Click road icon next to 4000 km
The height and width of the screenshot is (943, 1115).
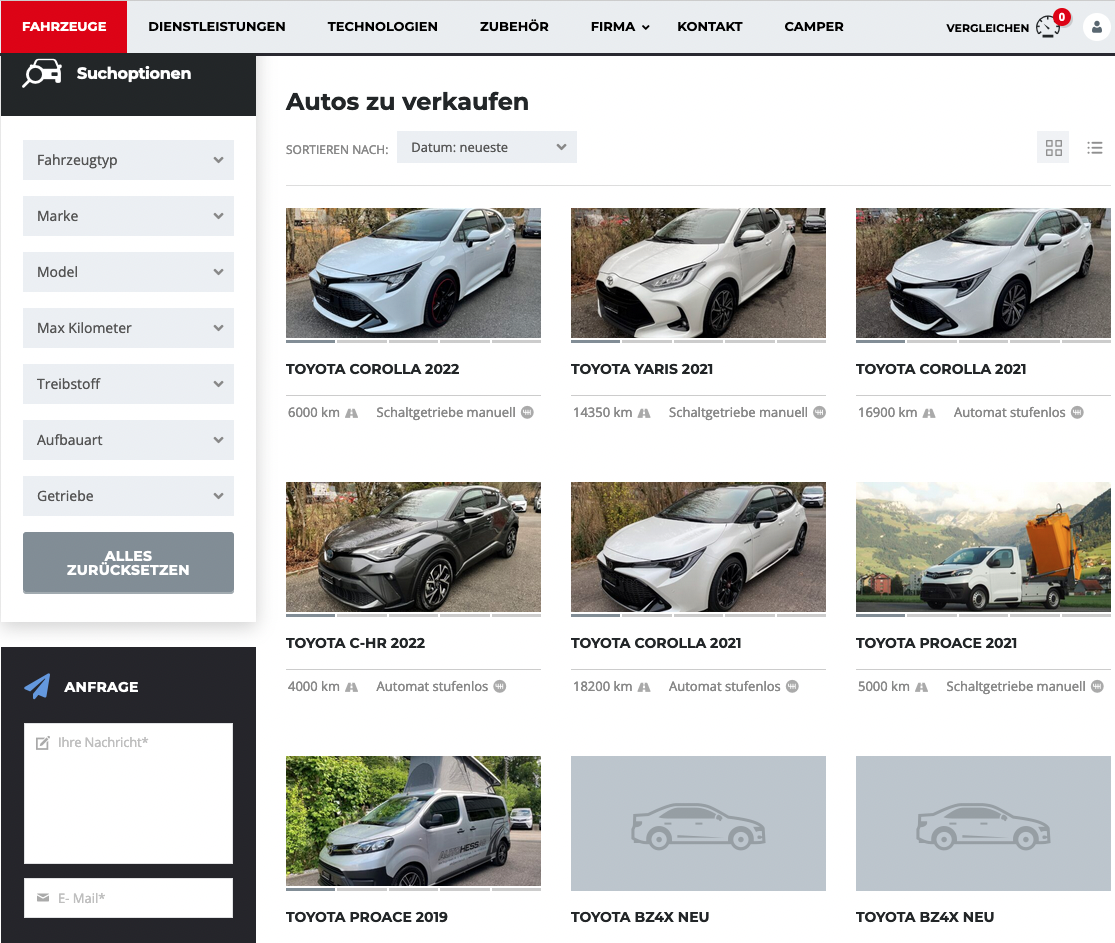pyautogui.click(x=351, y=687)
